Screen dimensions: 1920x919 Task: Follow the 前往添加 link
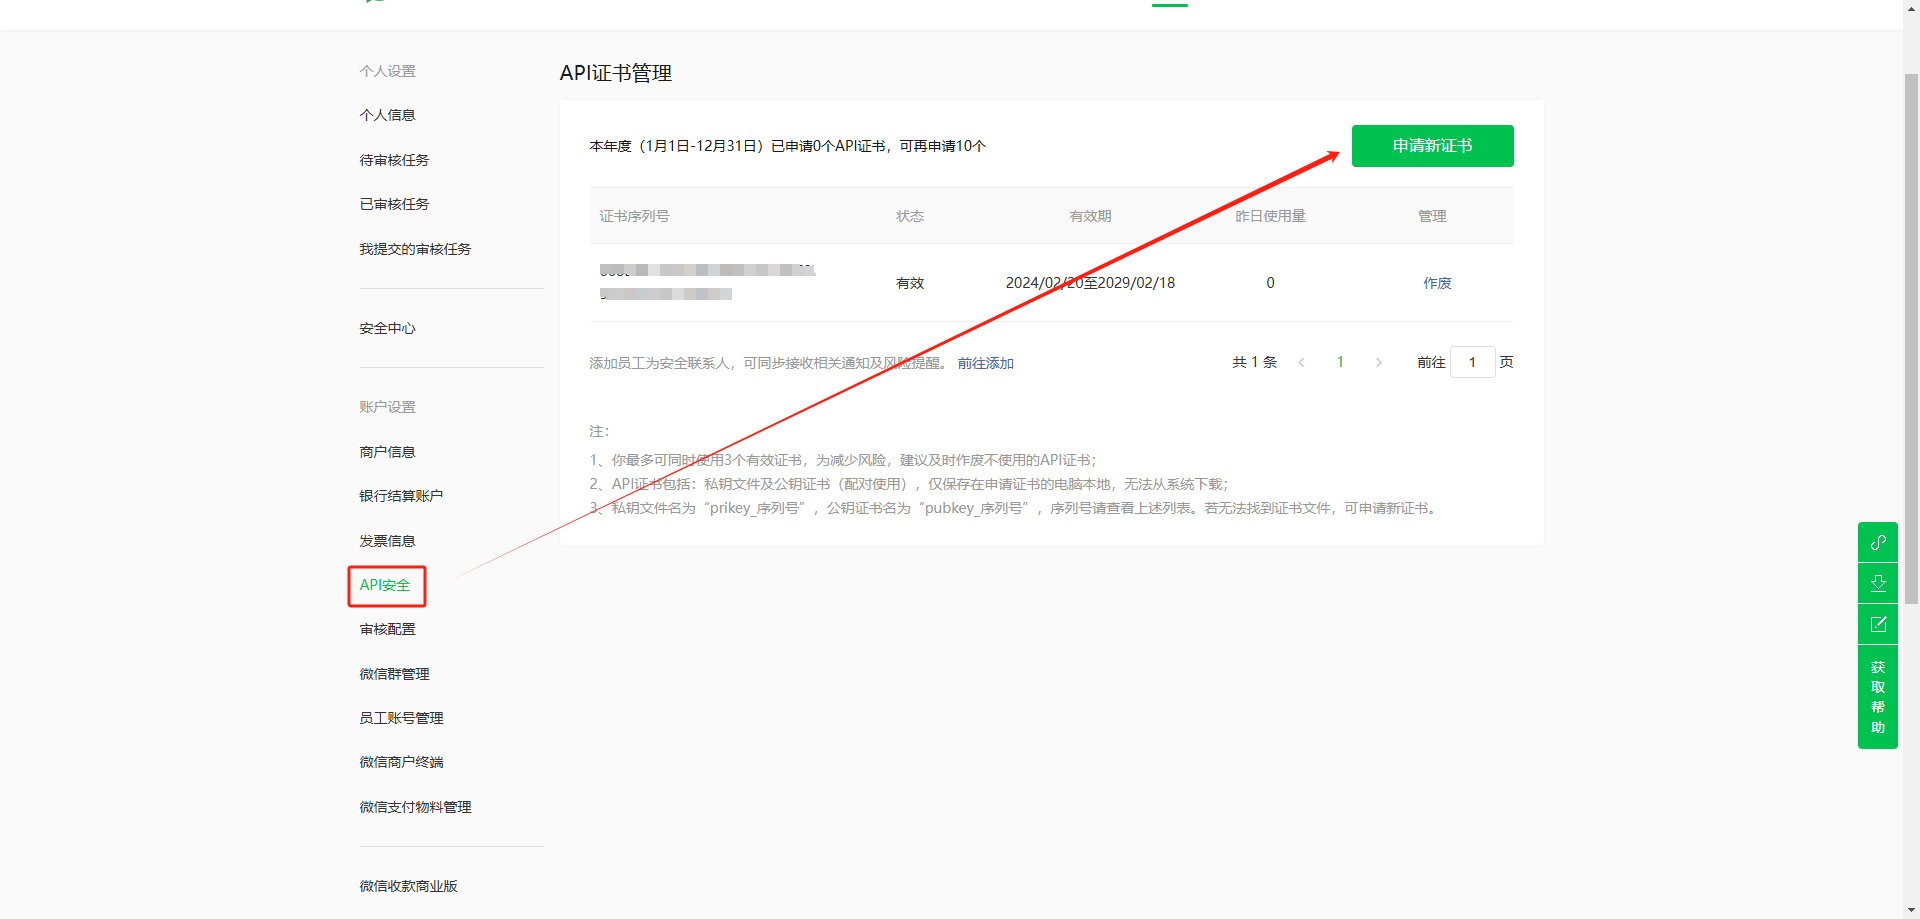coord(985,363)
